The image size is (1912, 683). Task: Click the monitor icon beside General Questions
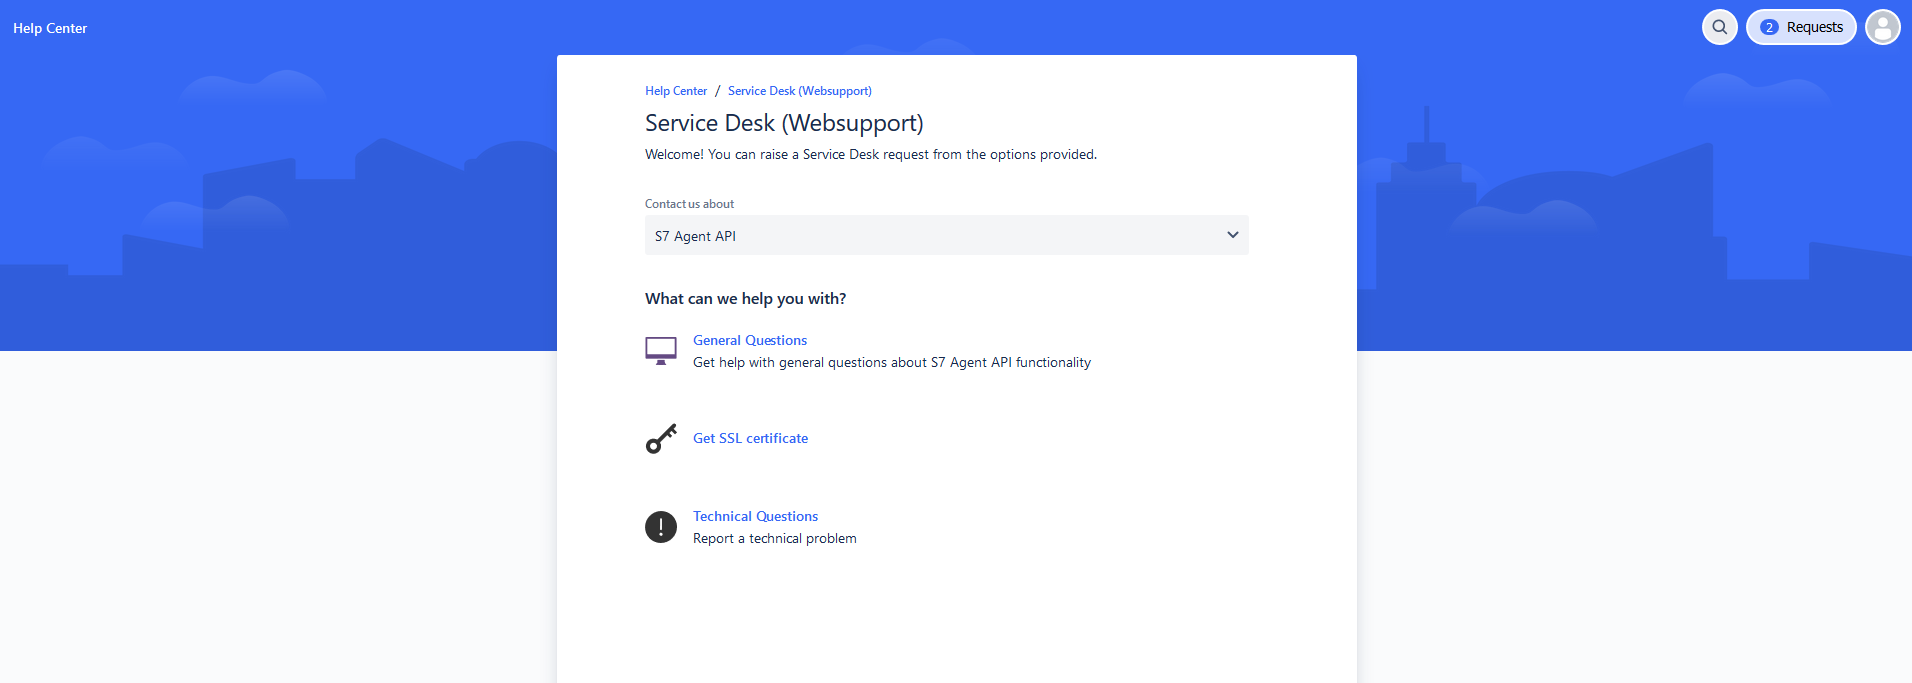point(661,351)
